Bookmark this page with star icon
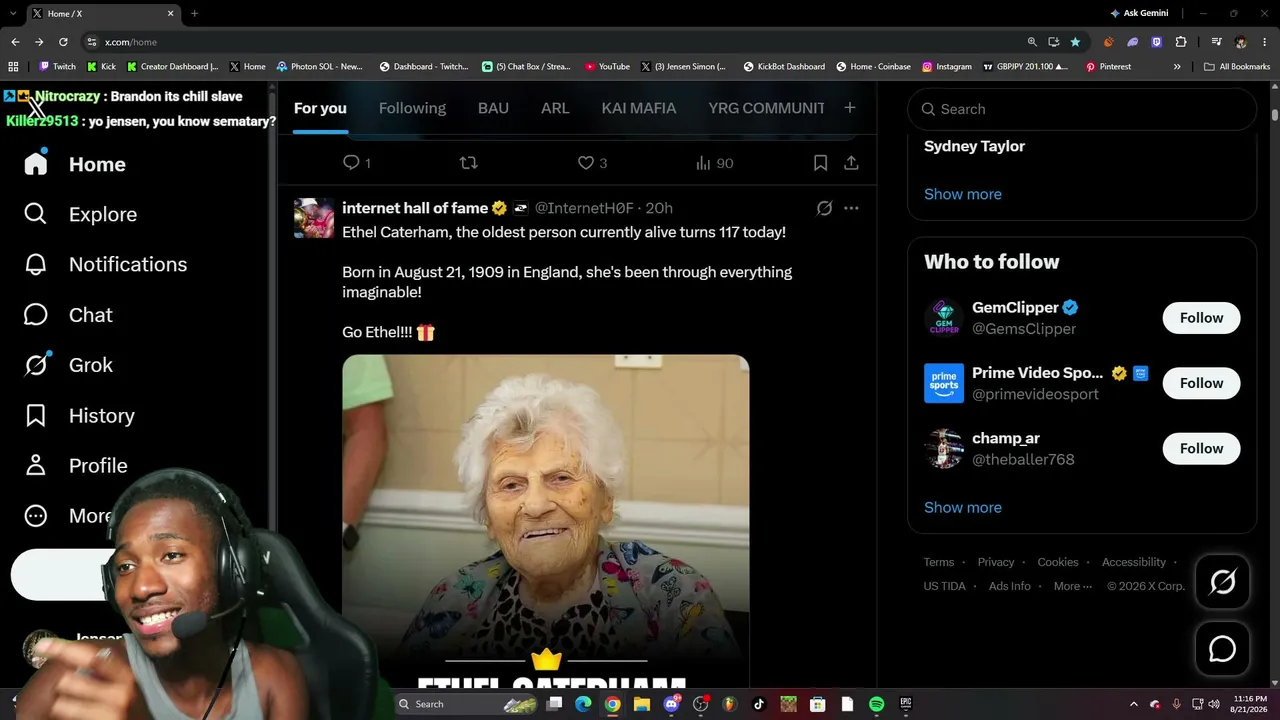Screen dimensions: 1280x720 (x=1075, y=42)
